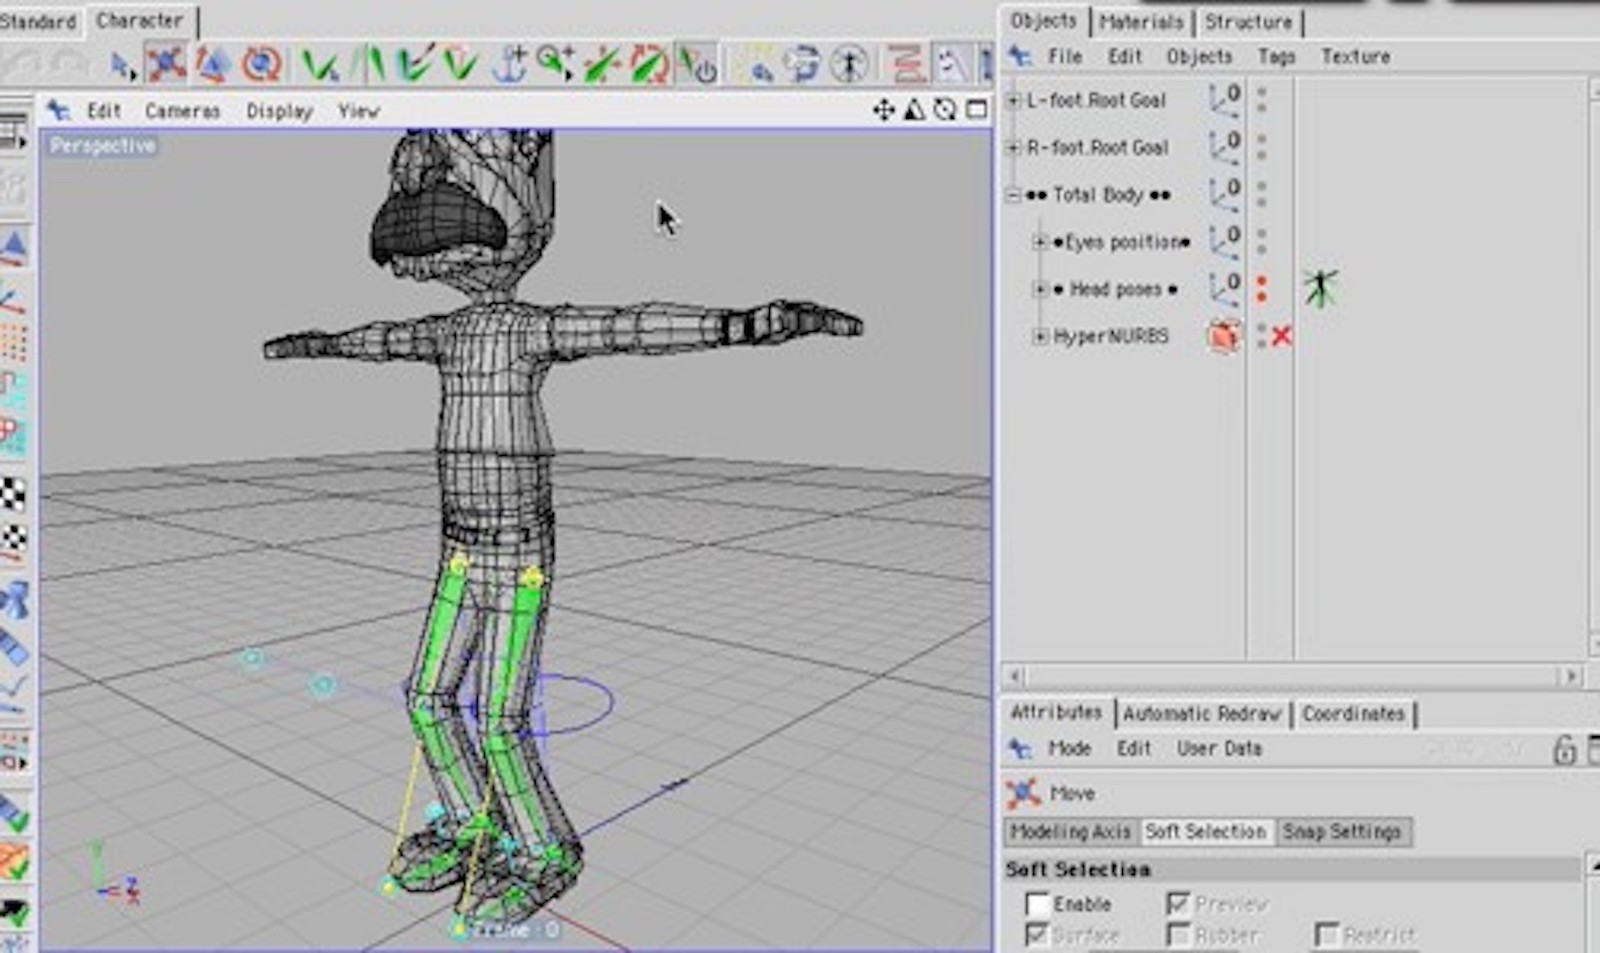
Task: Click viewport rotate camera icon
Action: click(945, 110)
